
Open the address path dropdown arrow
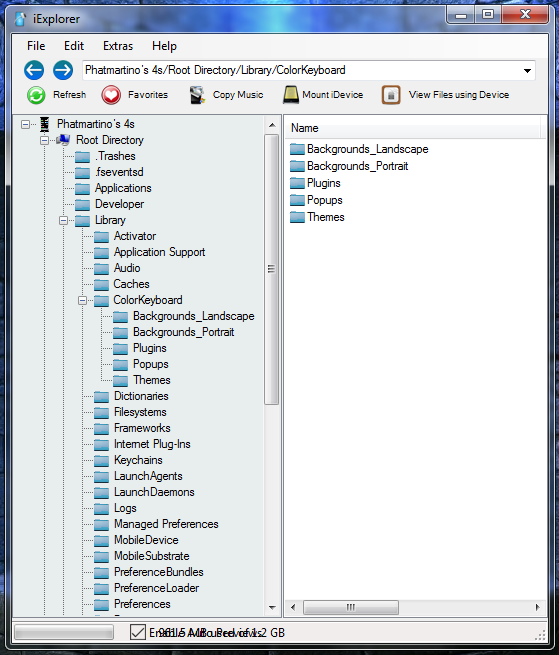tap(527, 71)
